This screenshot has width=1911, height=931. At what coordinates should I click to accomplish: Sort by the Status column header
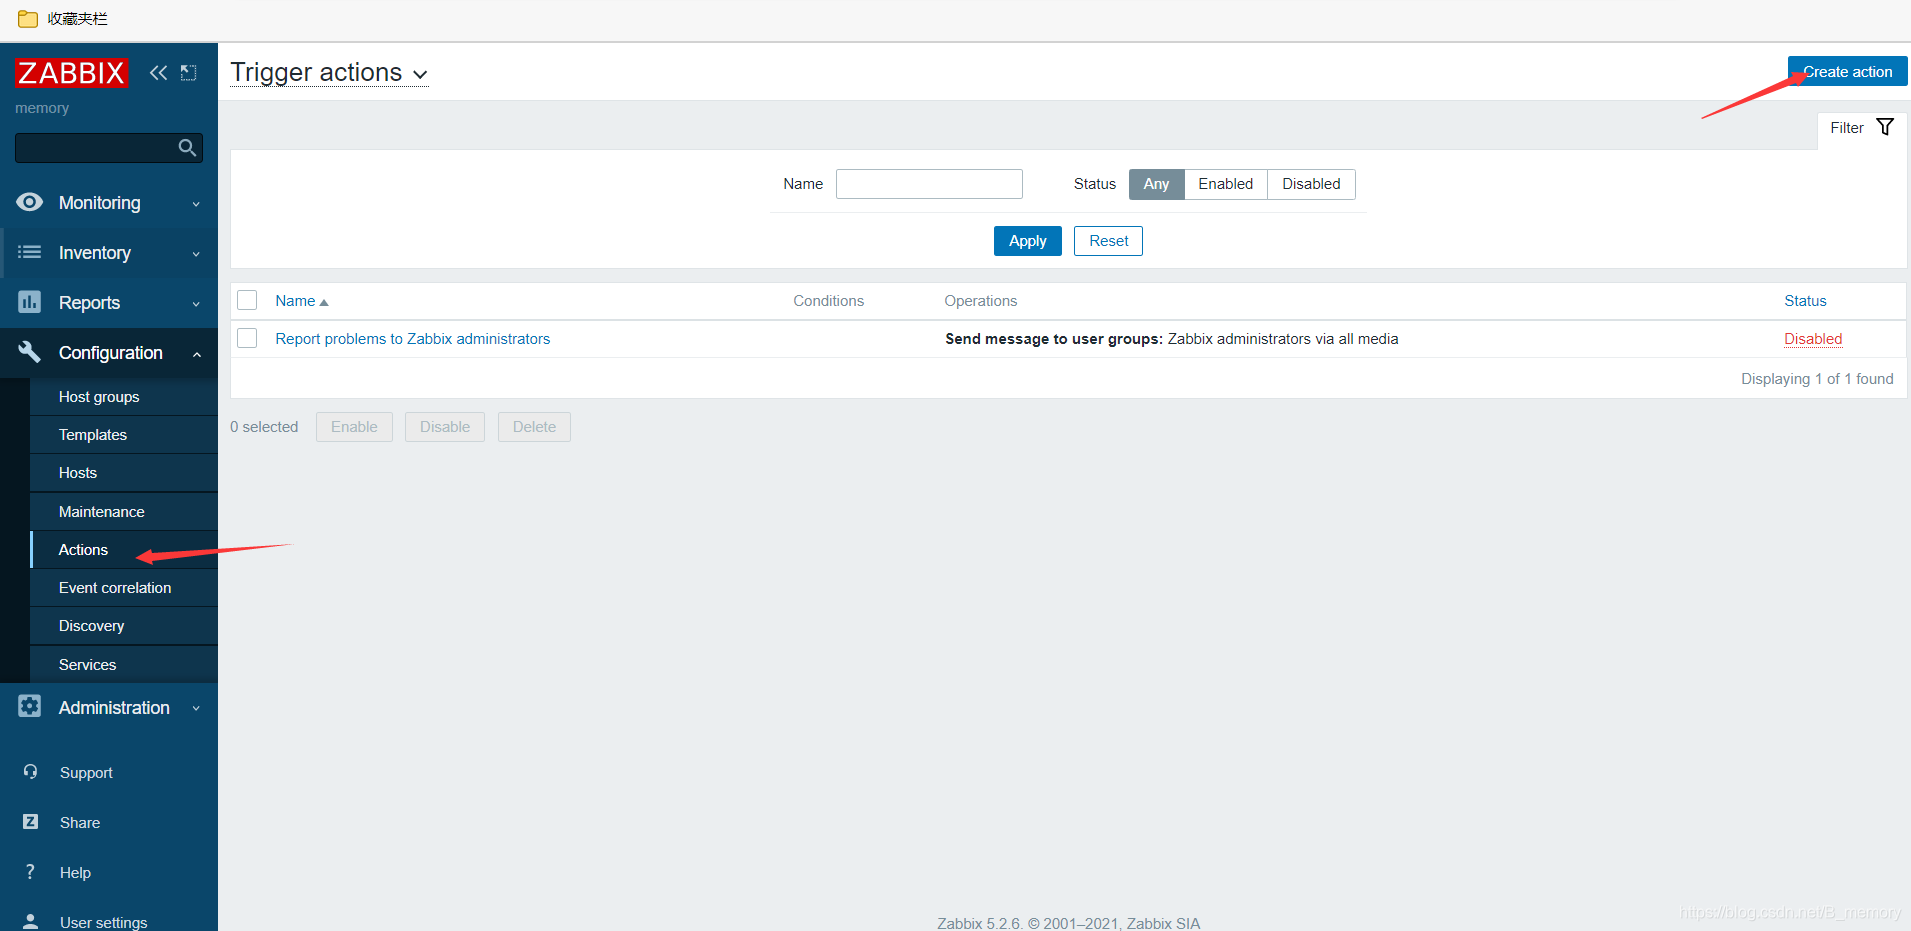[1805, 301]
